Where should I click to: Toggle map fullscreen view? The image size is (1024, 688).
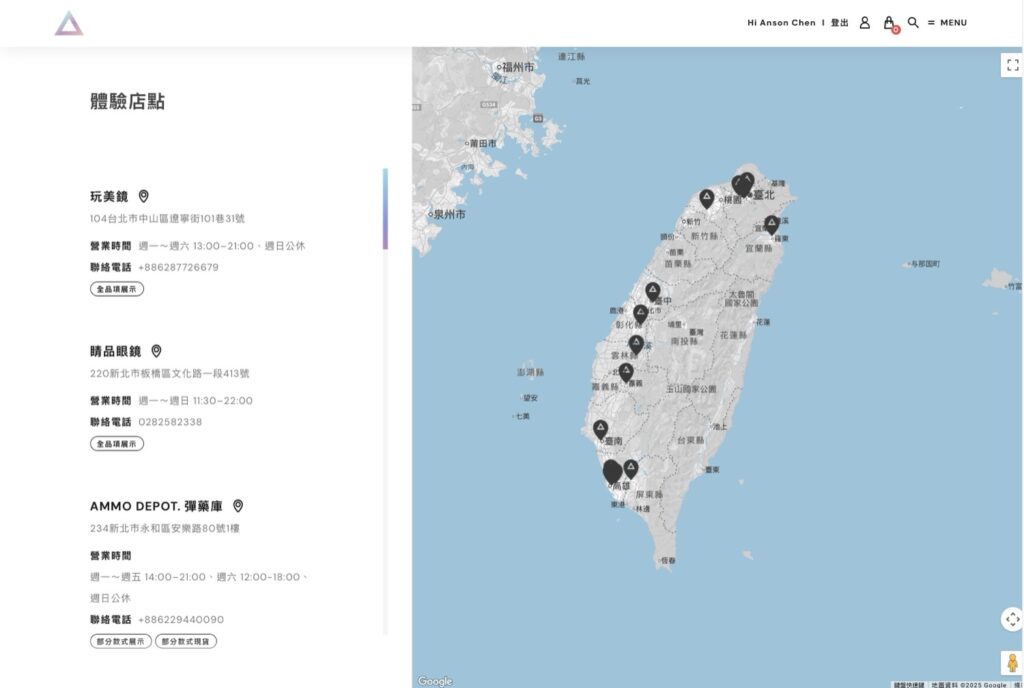1011,65
